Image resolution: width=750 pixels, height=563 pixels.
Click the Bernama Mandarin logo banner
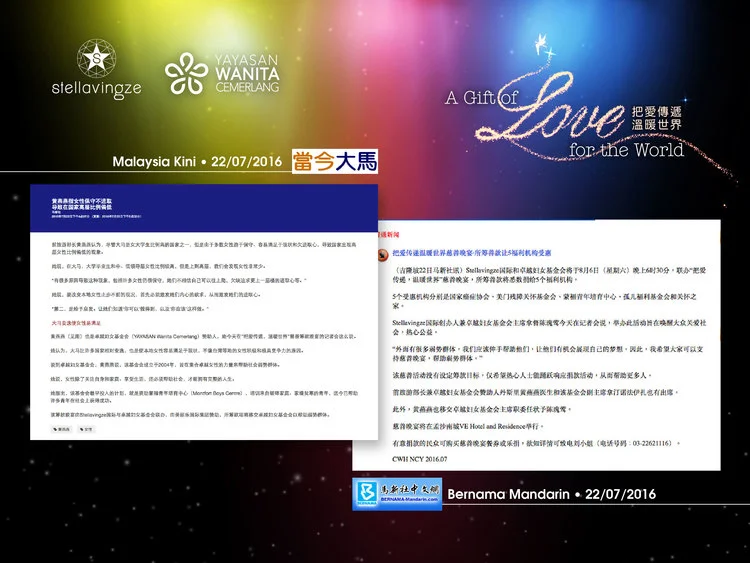point(397,494)
